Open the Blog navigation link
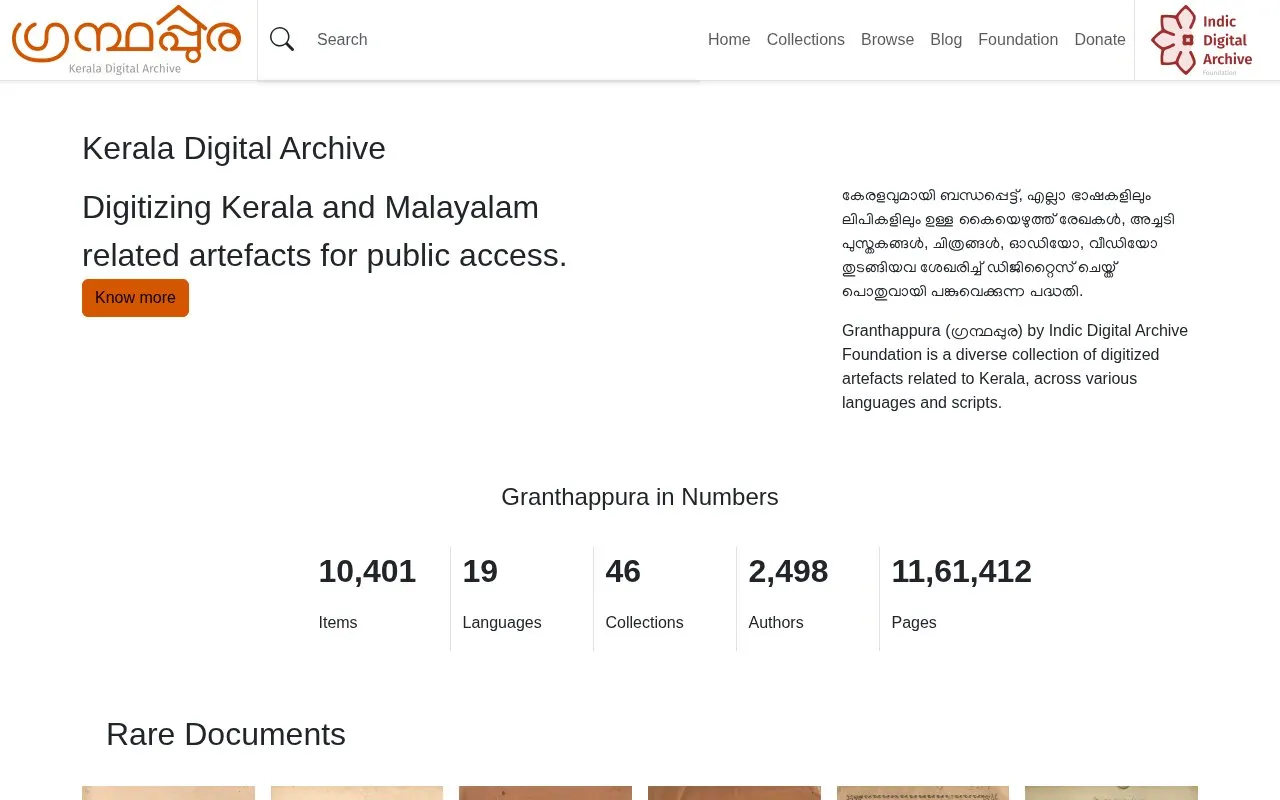The image size is (1280, 800). point(946,40)
